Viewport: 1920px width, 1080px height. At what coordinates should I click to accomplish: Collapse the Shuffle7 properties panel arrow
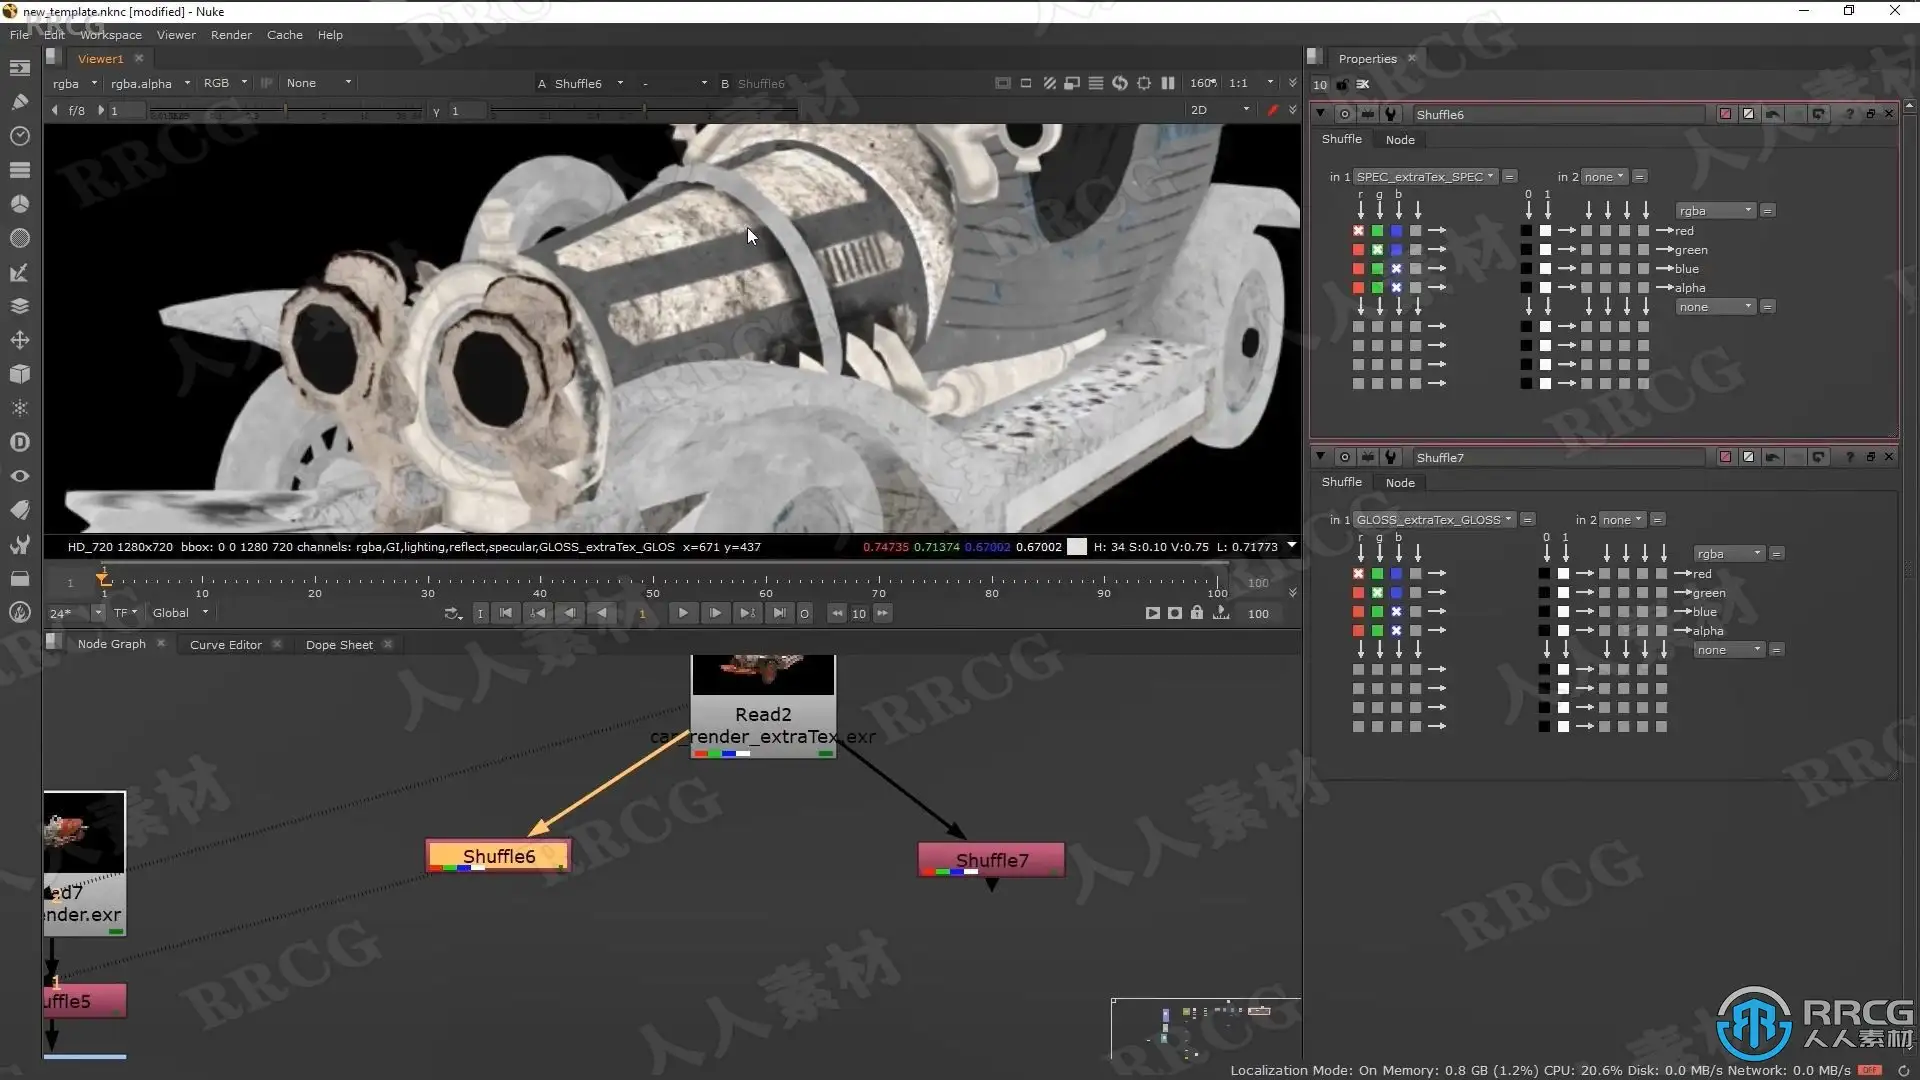click(x=1320, y=457)
